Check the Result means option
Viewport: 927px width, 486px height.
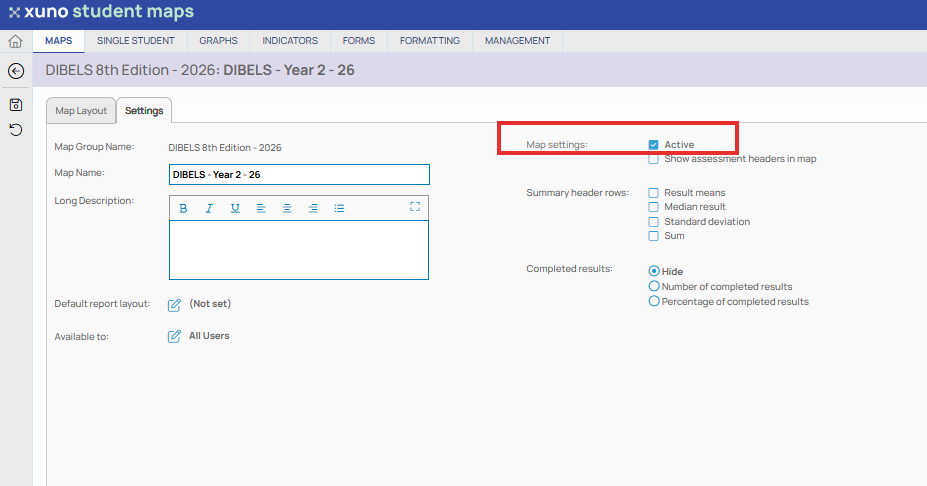pyautogui.click(x=653, y=193)
